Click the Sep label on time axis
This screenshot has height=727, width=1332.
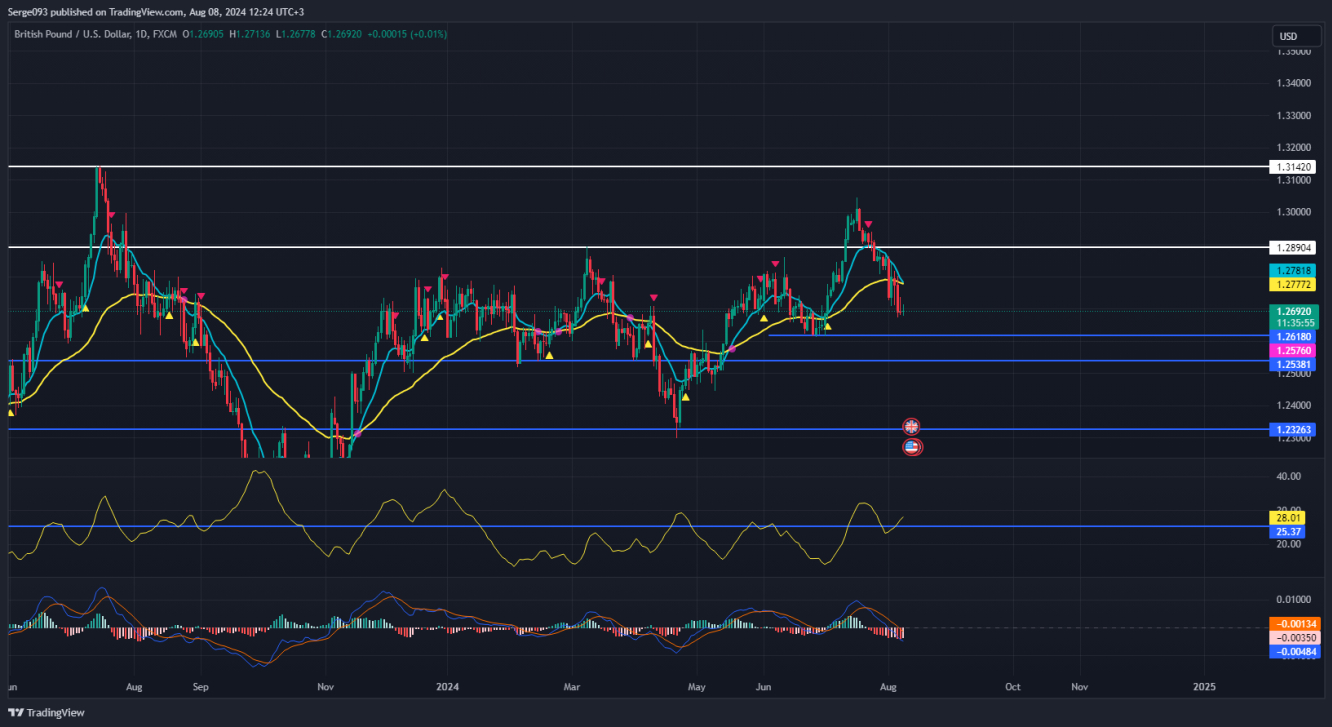click(200, 688)
